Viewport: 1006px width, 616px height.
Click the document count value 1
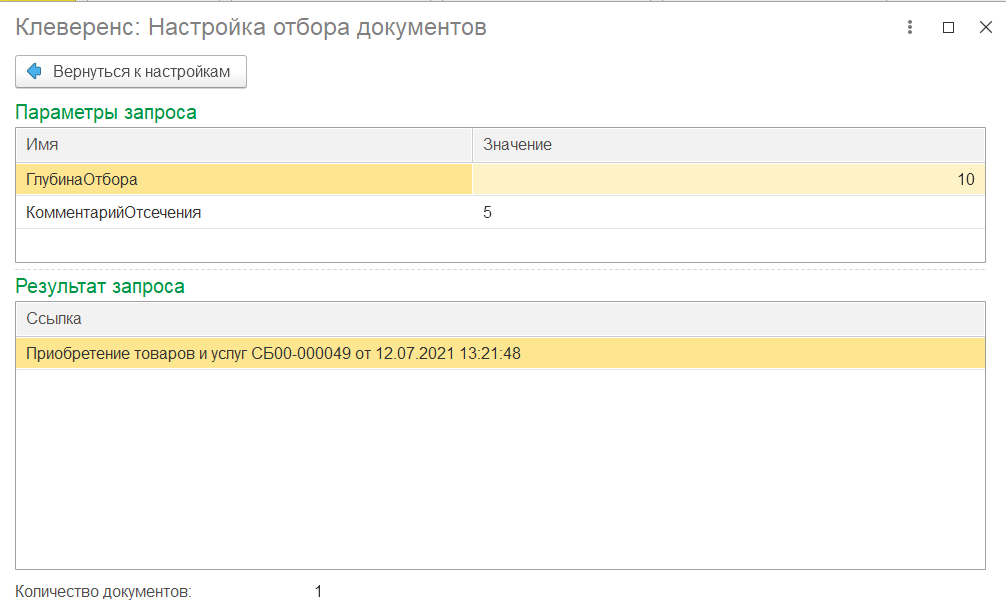coord(318,592)
